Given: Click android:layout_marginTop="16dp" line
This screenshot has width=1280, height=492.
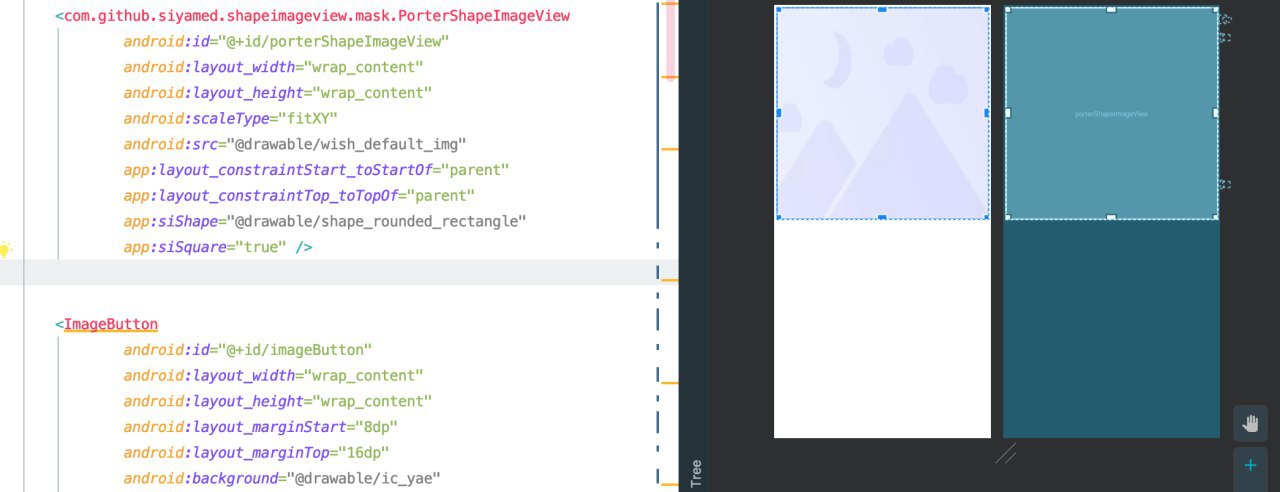Looking at the screenshot, I should pyautogui.click(x=256, y=453).
